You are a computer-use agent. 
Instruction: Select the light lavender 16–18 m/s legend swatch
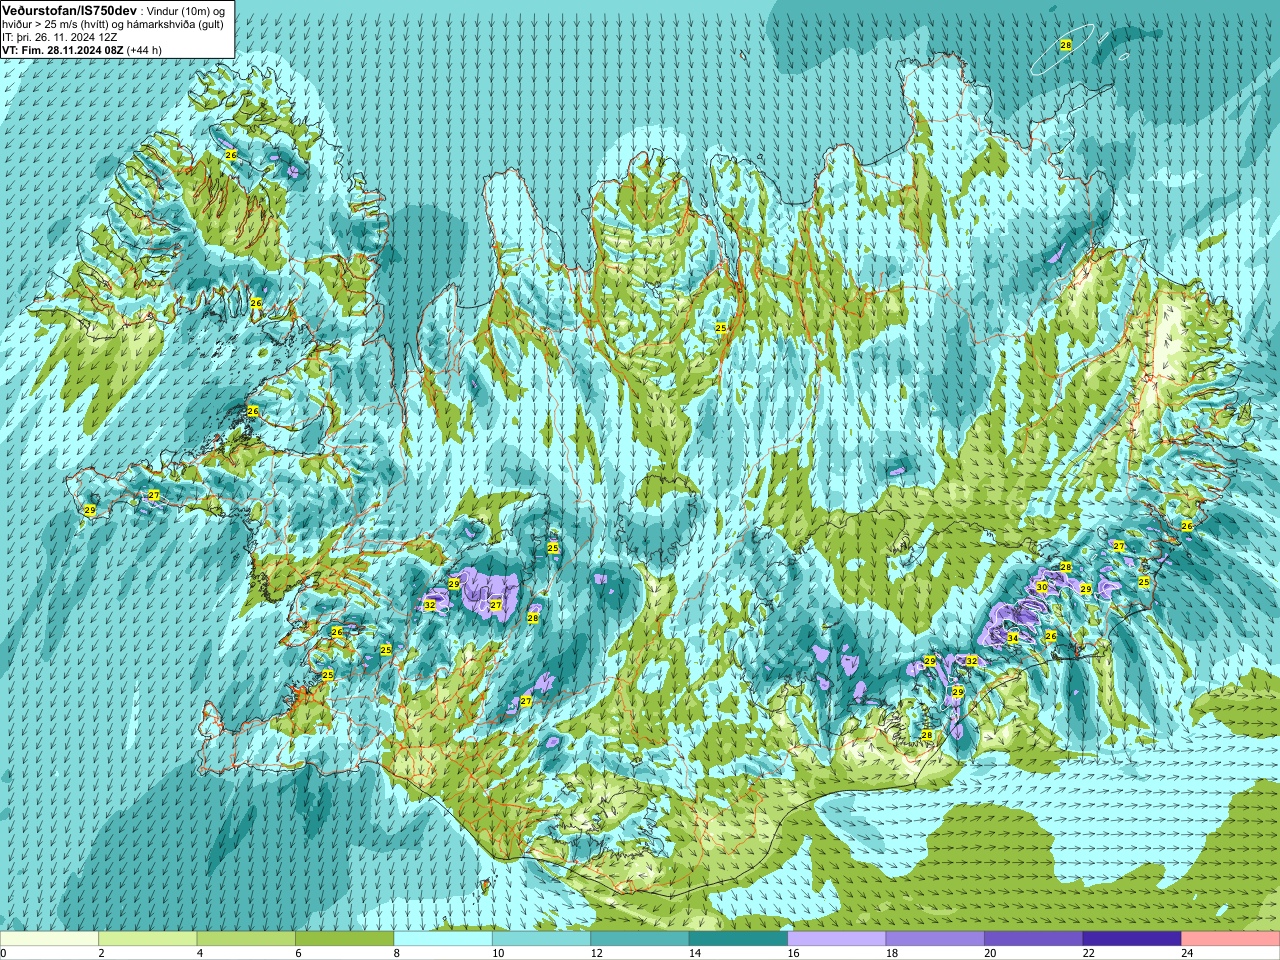[x=837, y=939]
